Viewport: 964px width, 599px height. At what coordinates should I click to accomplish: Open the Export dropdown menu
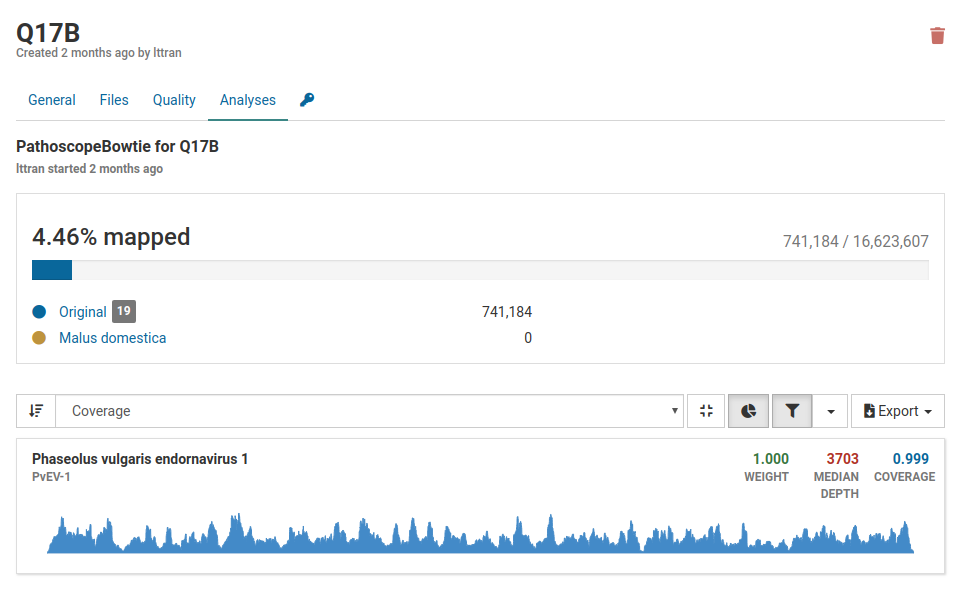click(897, 411)
